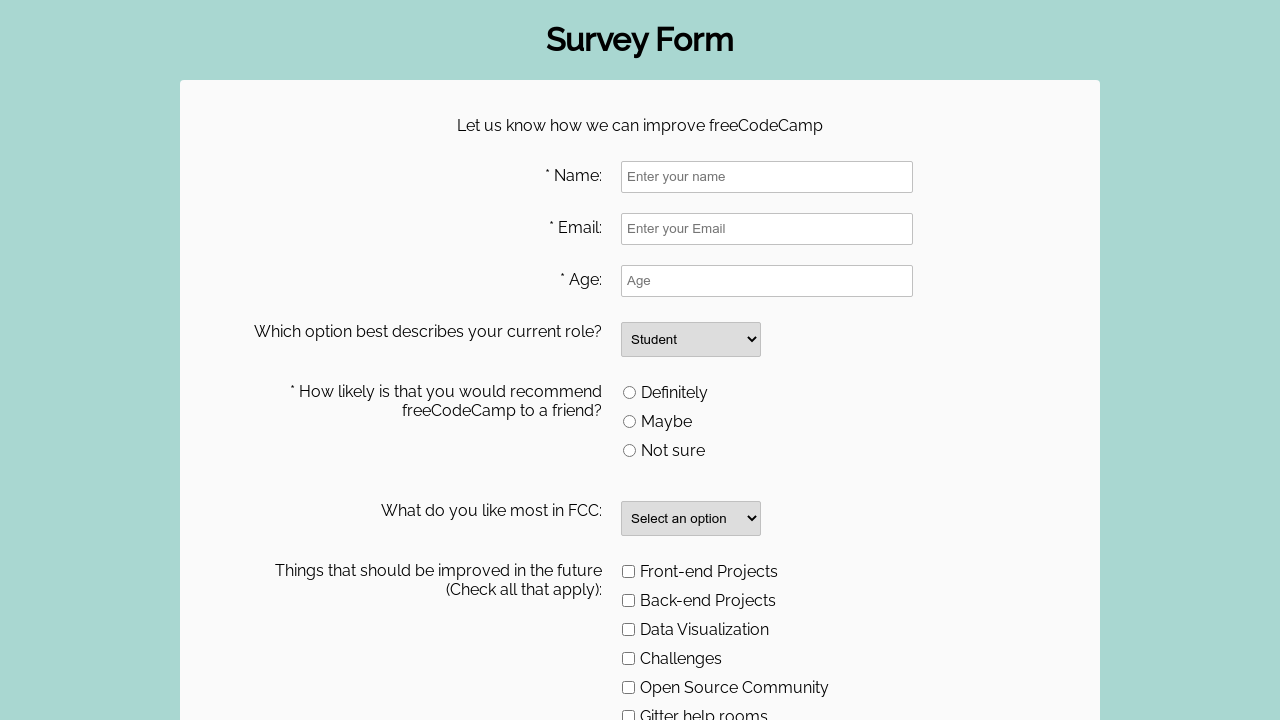Click the Definitely option label

(674, 393)
